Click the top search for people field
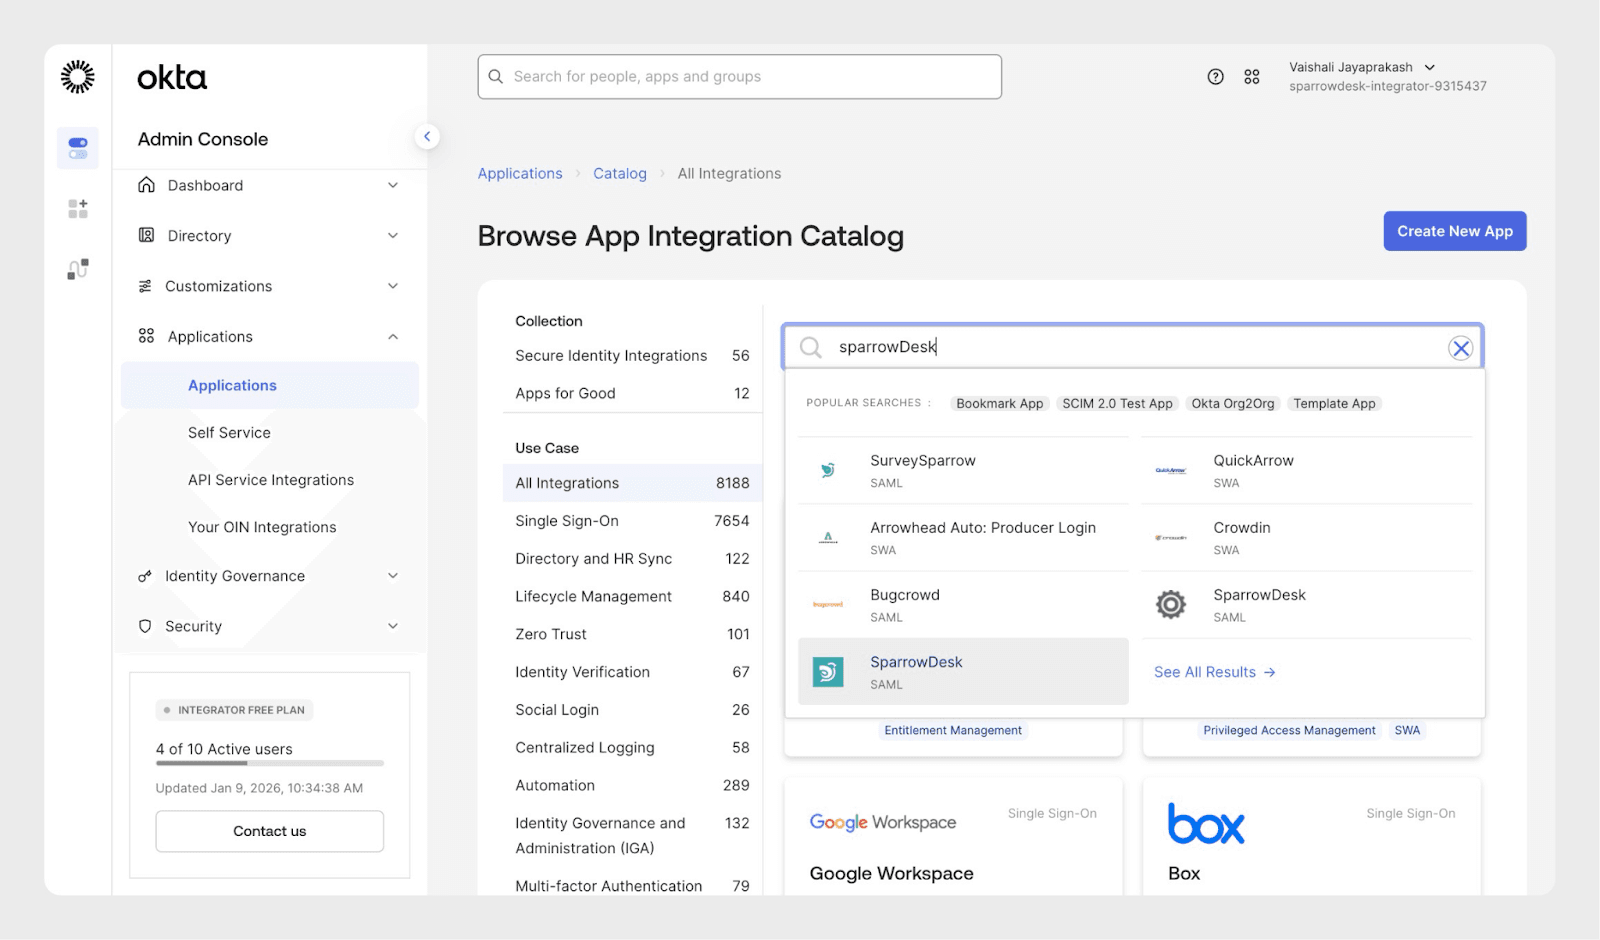Screen dimensions: 1600x940 (740, 77)
